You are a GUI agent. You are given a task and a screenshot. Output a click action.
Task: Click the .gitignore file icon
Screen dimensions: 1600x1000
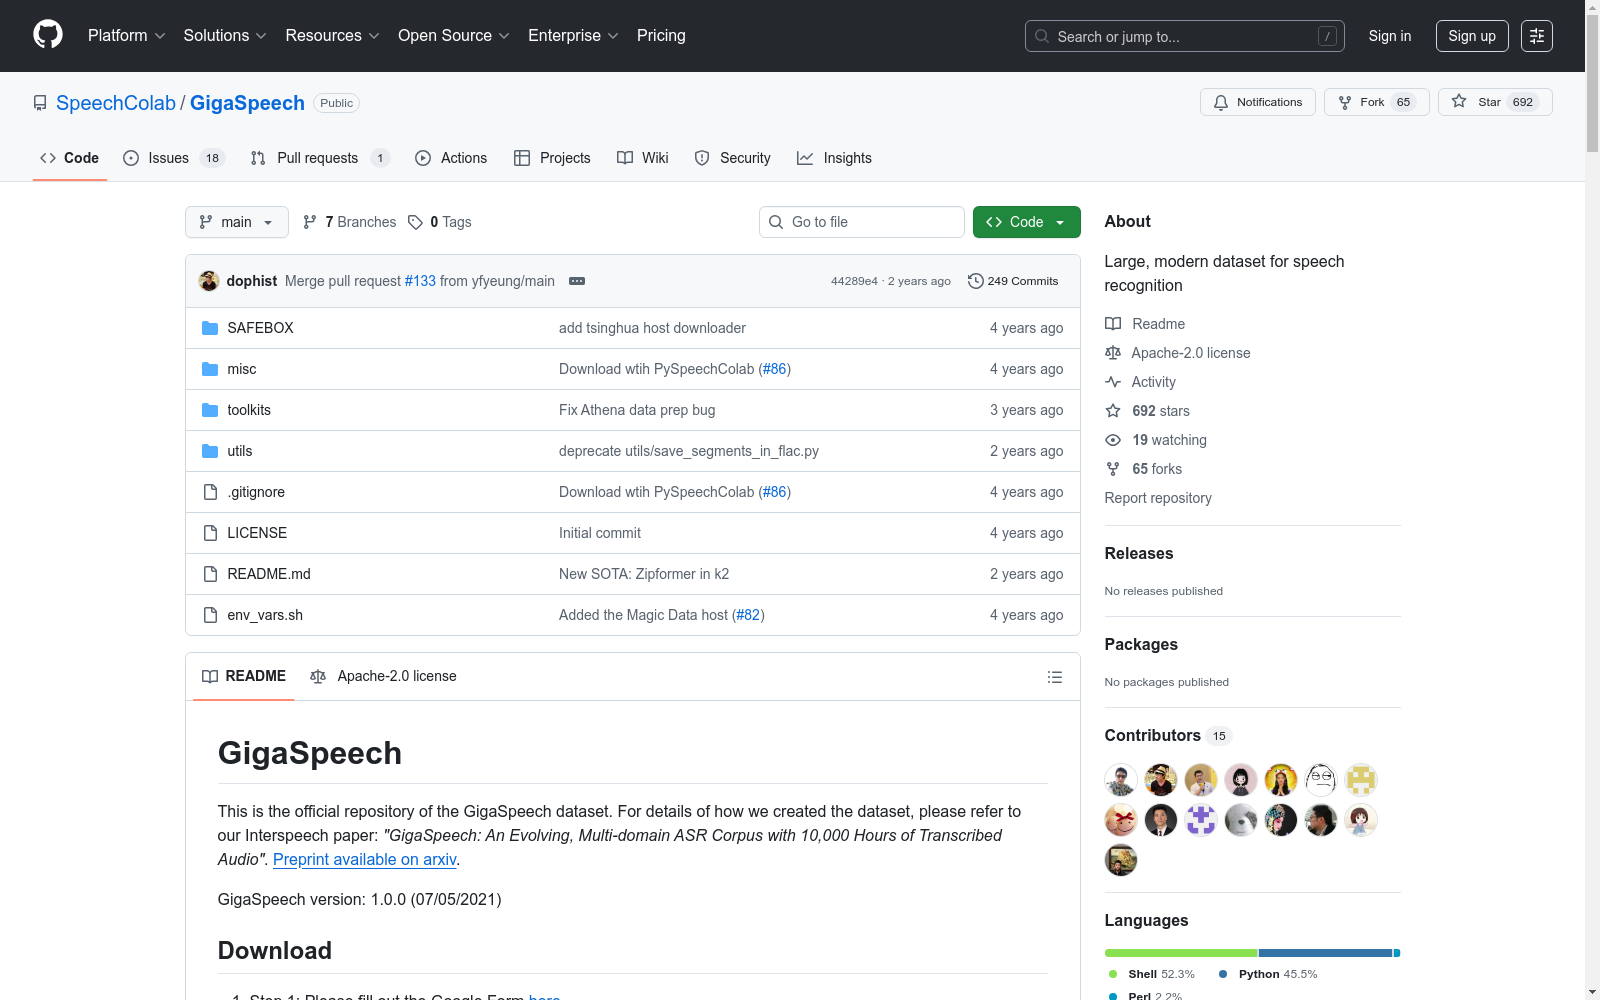coord(210,492)
